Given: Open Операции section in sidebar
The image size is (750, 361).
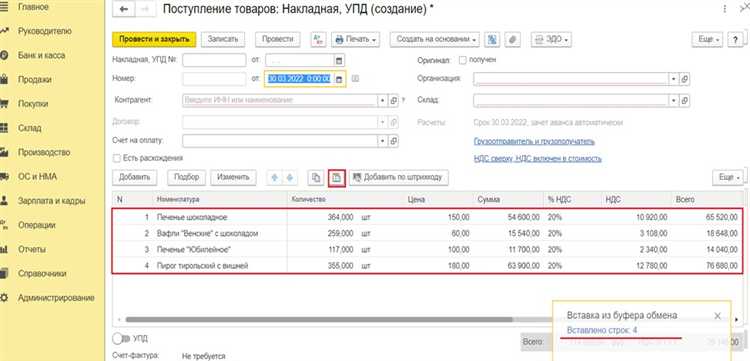Looking at the screenshot, I should (37, 225).
